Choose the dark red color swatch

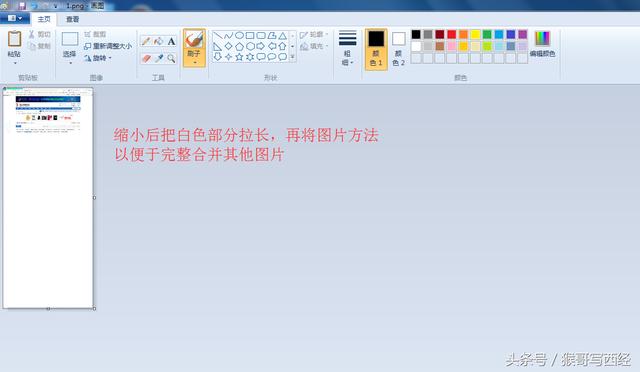(440, 34)
